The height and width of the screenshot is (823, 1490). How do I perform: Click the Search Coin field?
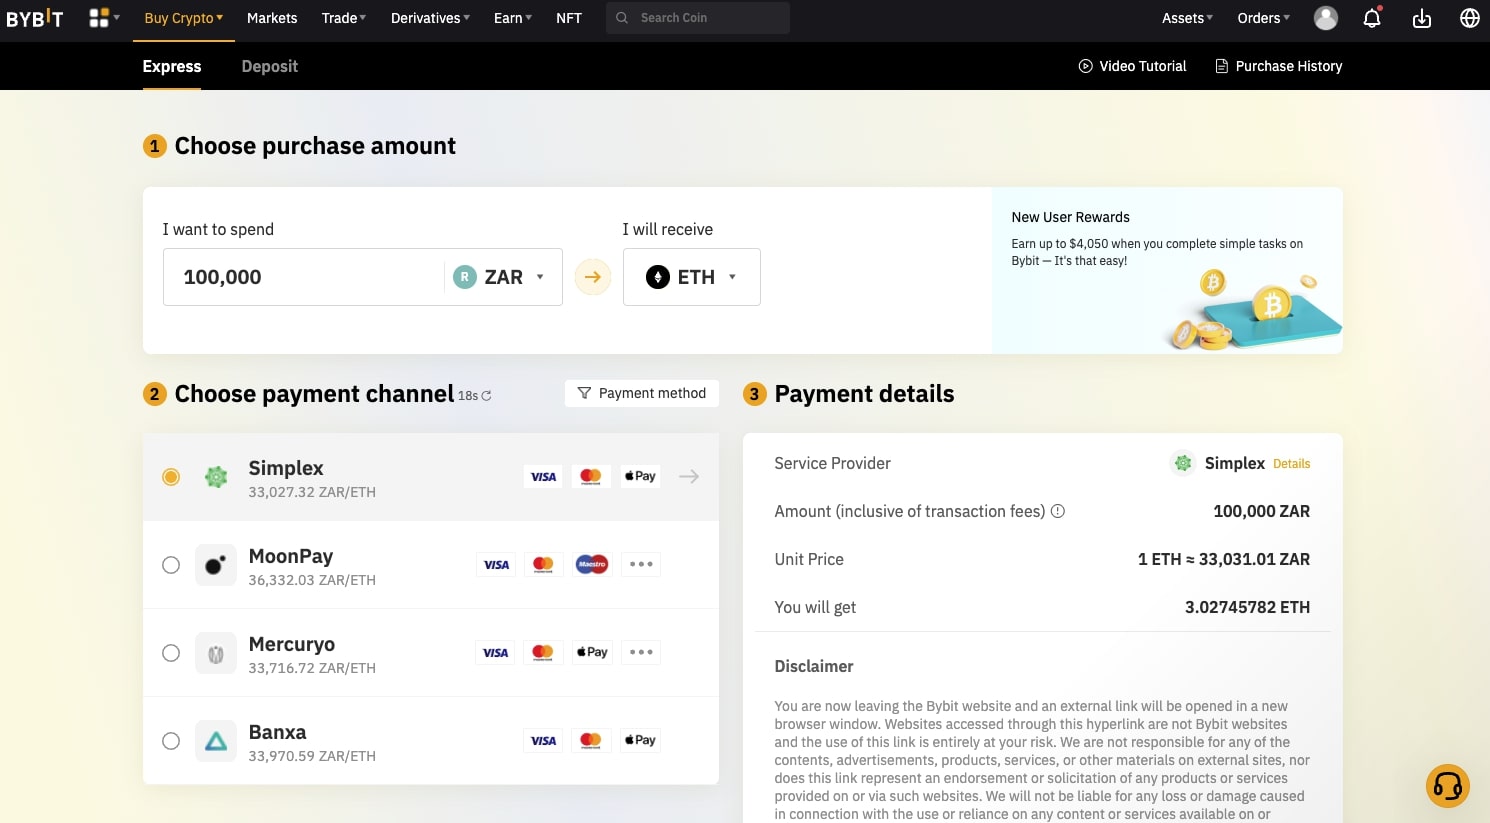click(x=698, y=18)
